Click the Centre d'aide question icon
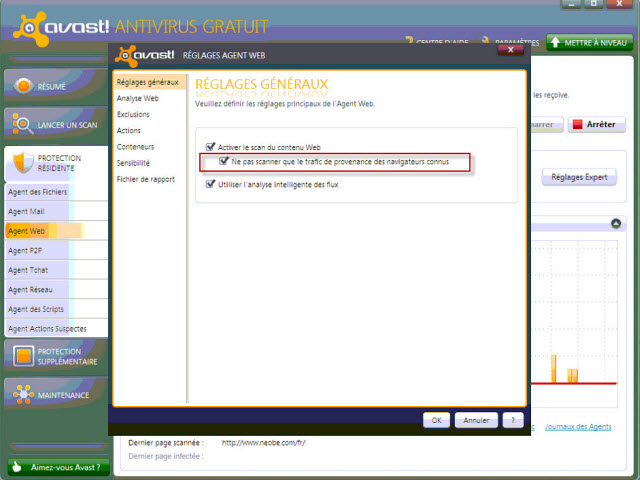Screen dimensions: 640x480 (409, 40)
